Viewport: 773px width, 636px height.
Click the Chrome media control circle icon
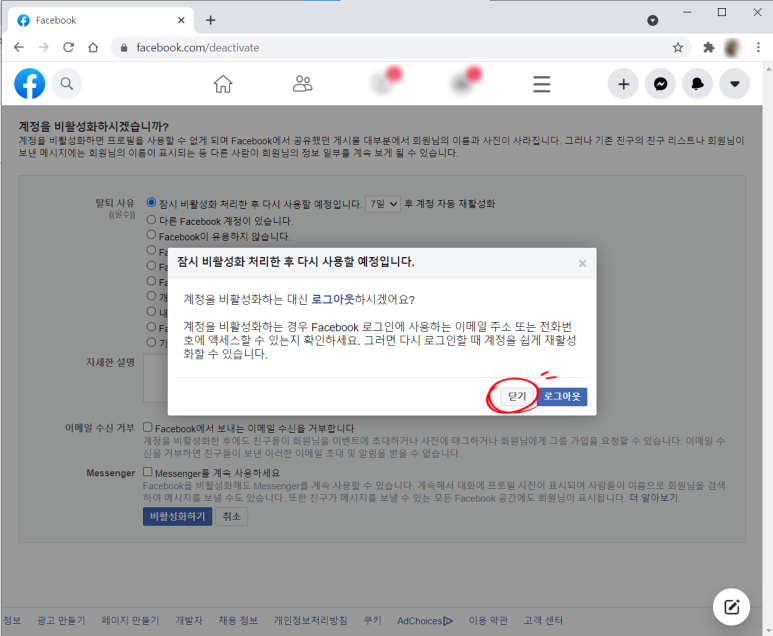[652, 20]
